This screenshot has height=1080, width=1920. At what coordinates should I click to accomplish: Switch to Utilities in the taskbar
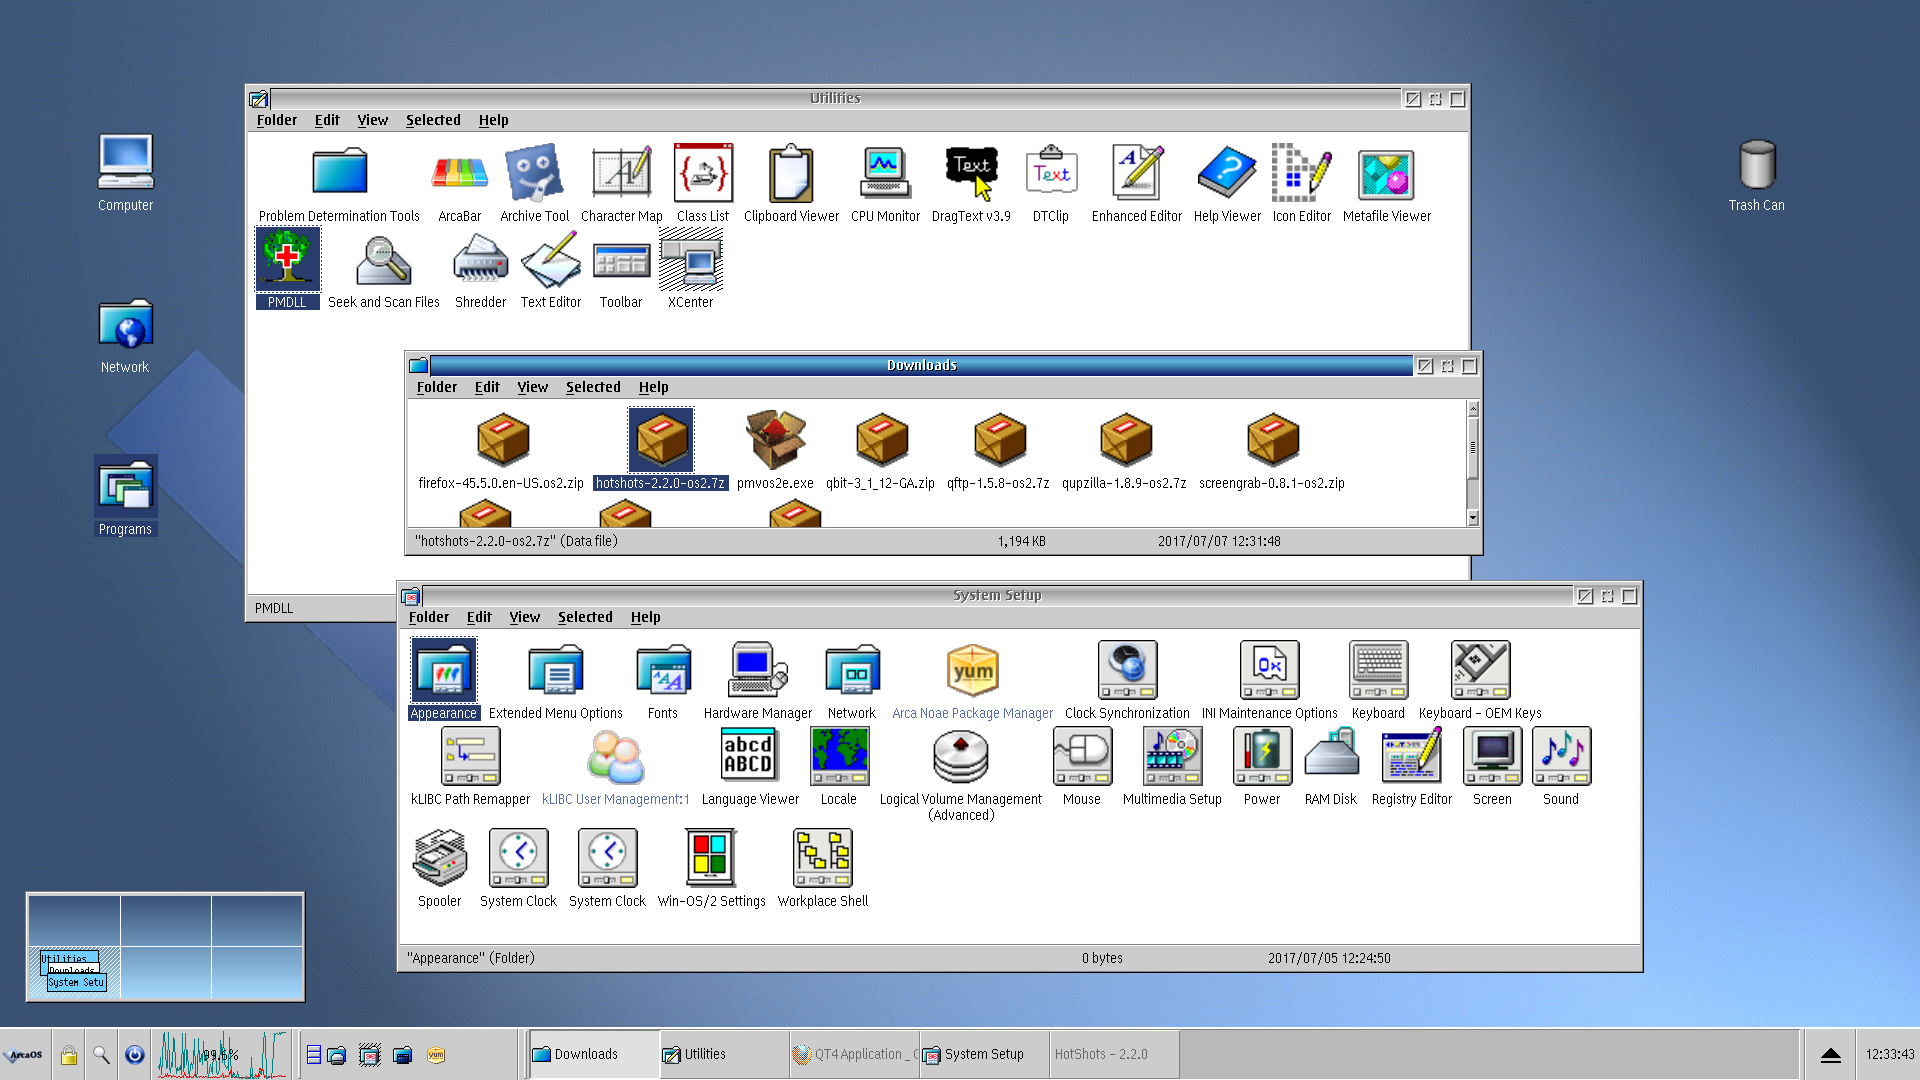724,1054
